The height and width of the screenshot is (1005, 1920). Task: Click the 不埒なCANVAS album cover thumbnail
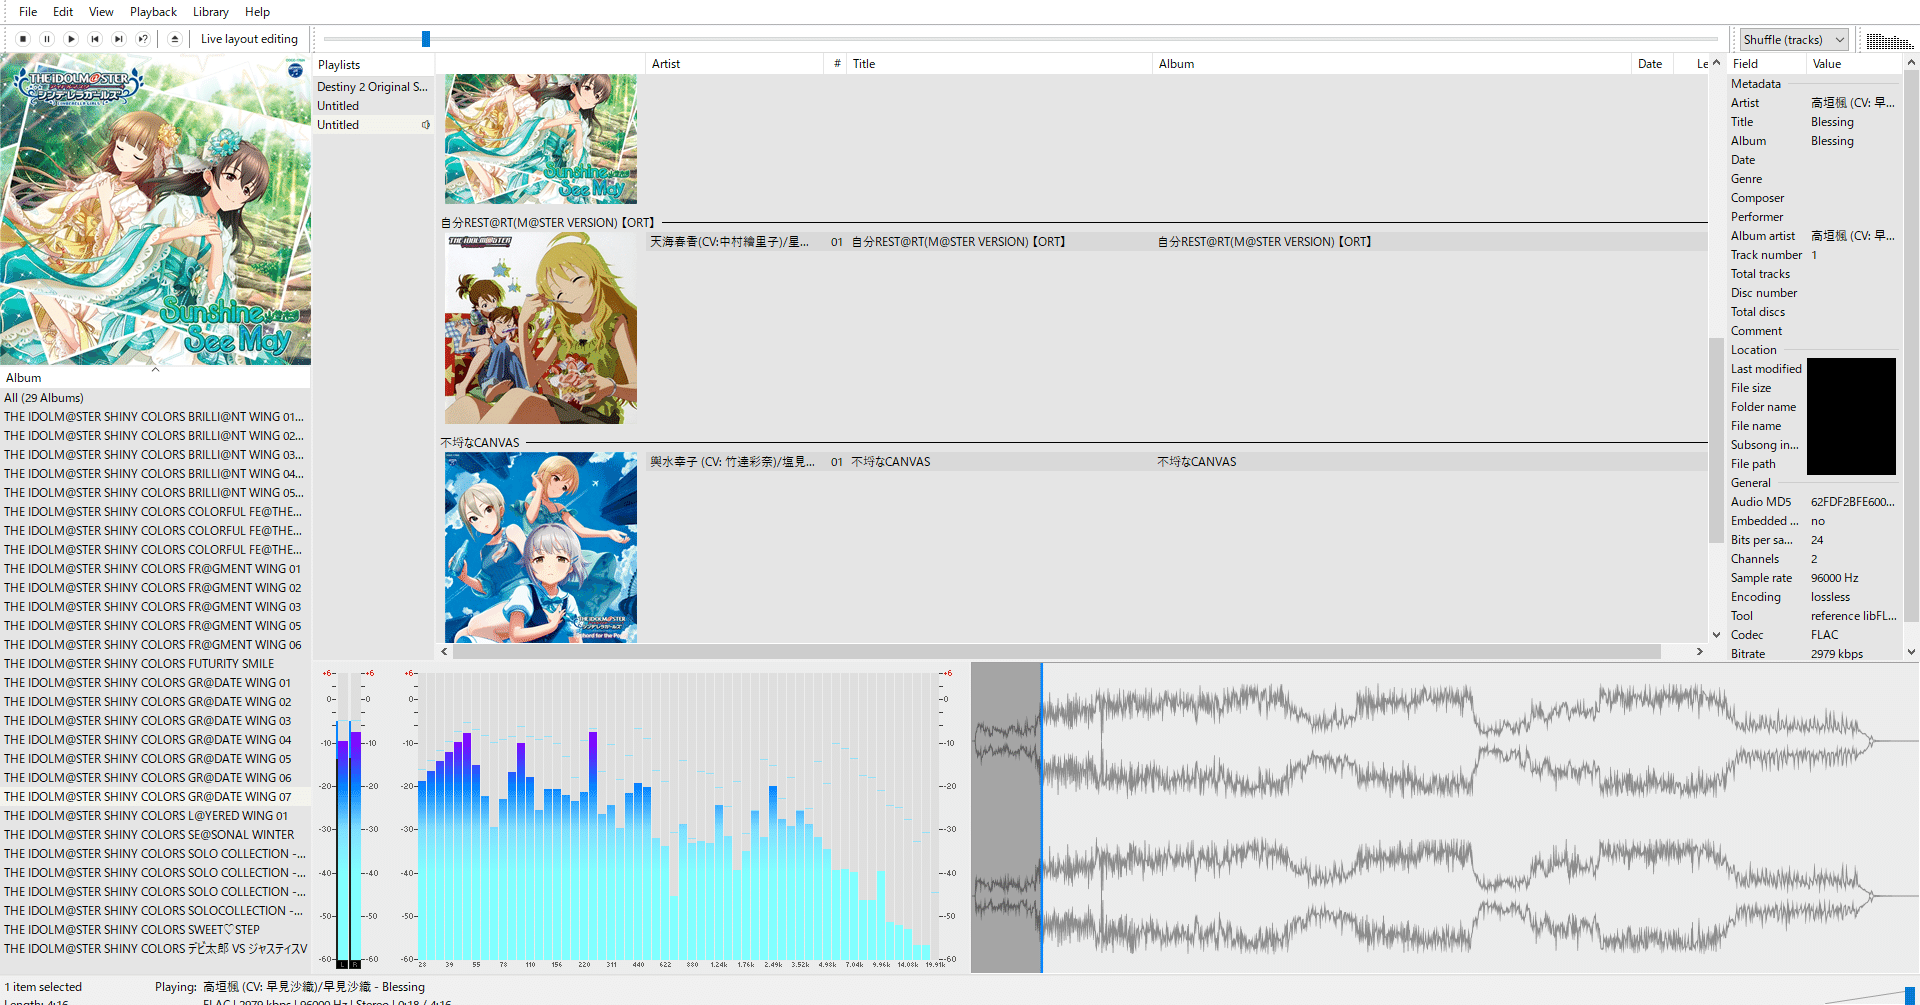[541, 547]
